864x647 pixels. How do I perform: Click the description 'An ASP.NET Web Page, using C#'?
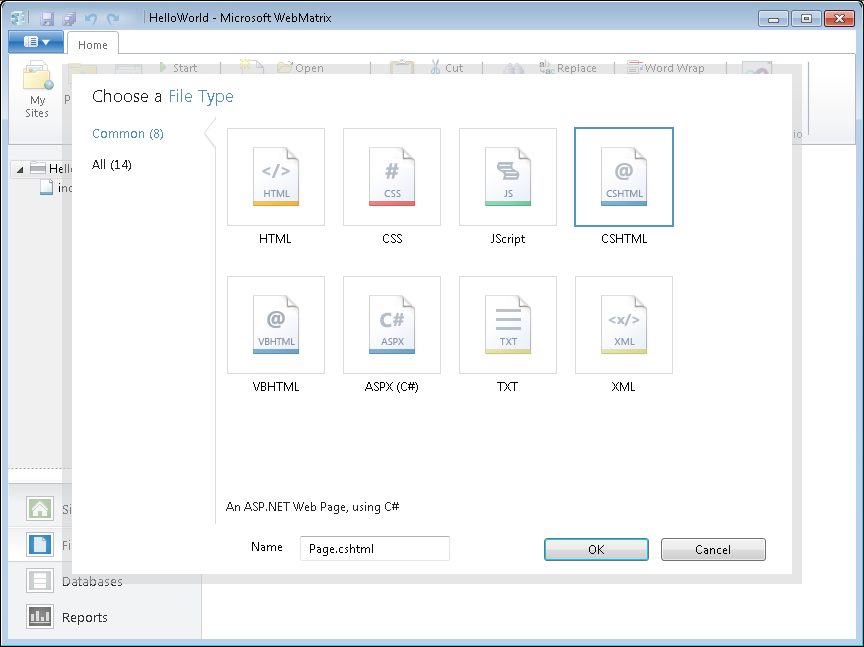[x=312, y=506]
